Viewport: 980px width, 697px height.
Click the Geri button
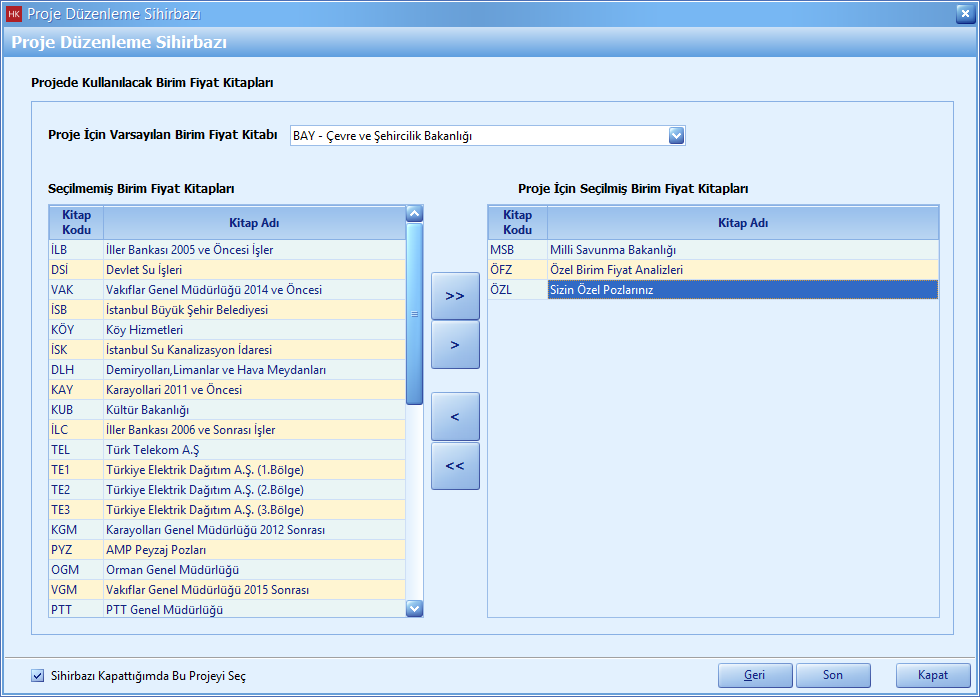[x=755, y=675]
